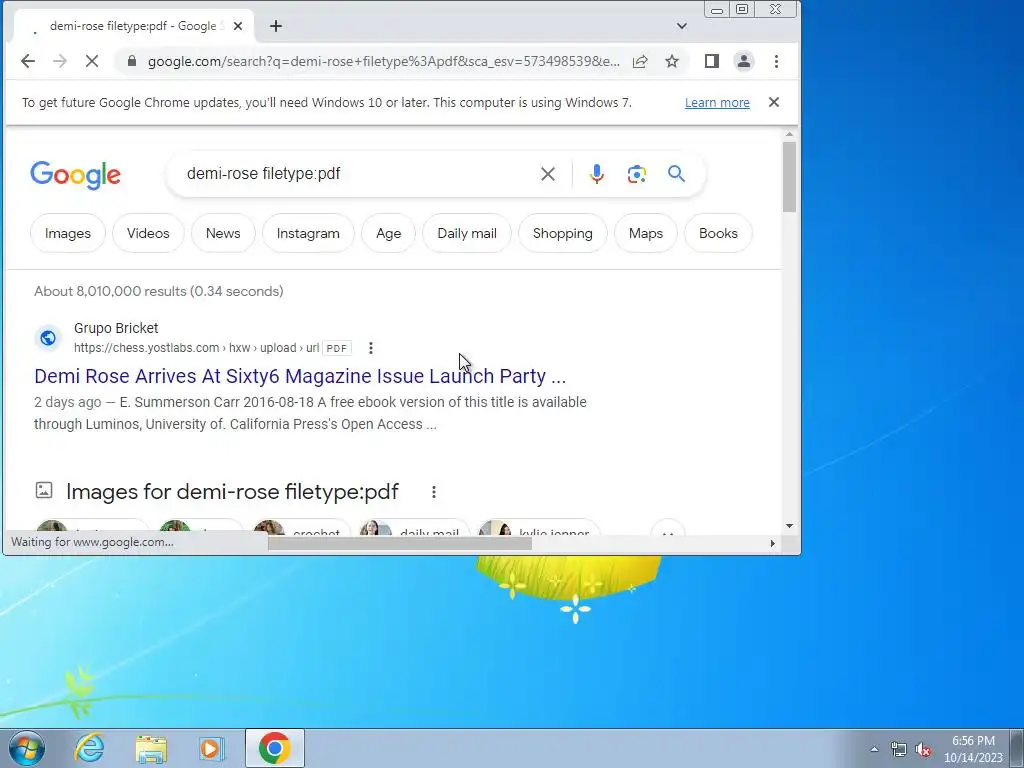Click Chrome icon in the taskbar
Image resolution: width=1024 pixels, height=768 pixels.
pos(275,748)
